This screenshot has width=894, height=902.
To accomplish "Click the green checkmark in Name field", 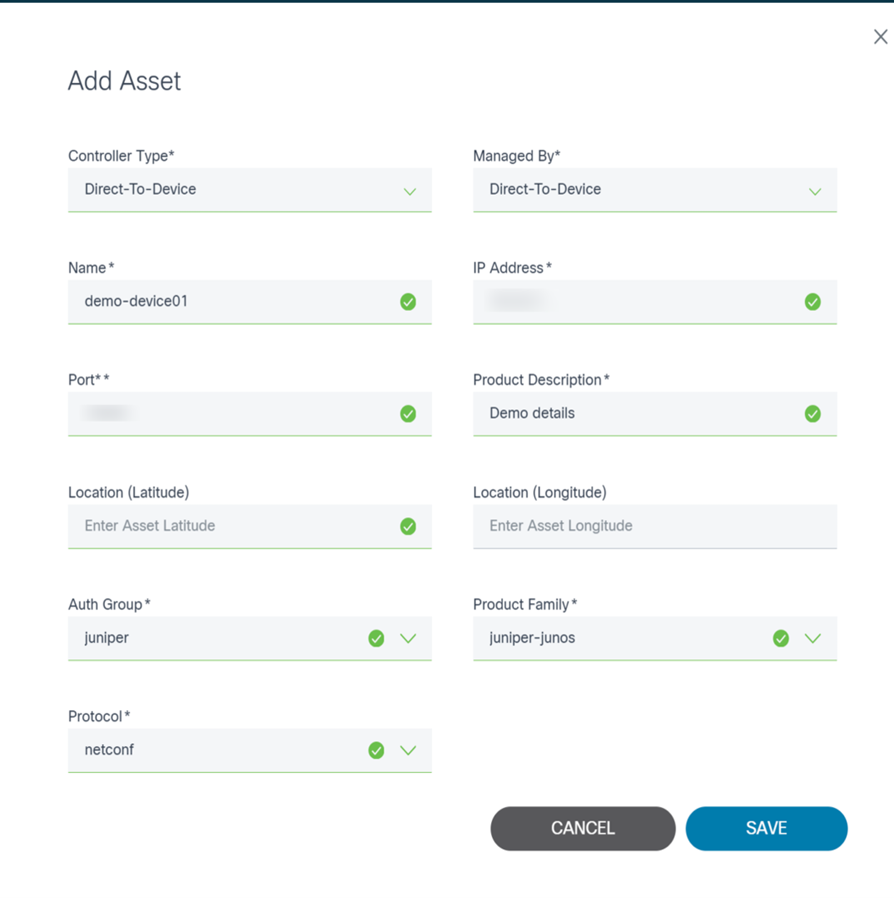I will coord(408,301).
